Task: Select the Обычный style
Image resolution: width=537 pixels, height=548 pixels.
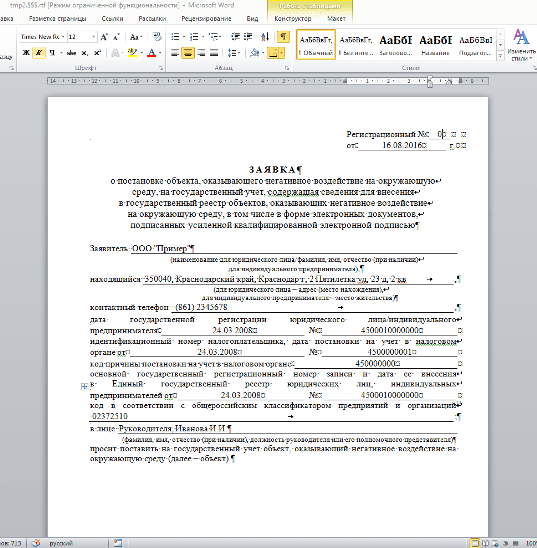Action: tap(315, 45)
